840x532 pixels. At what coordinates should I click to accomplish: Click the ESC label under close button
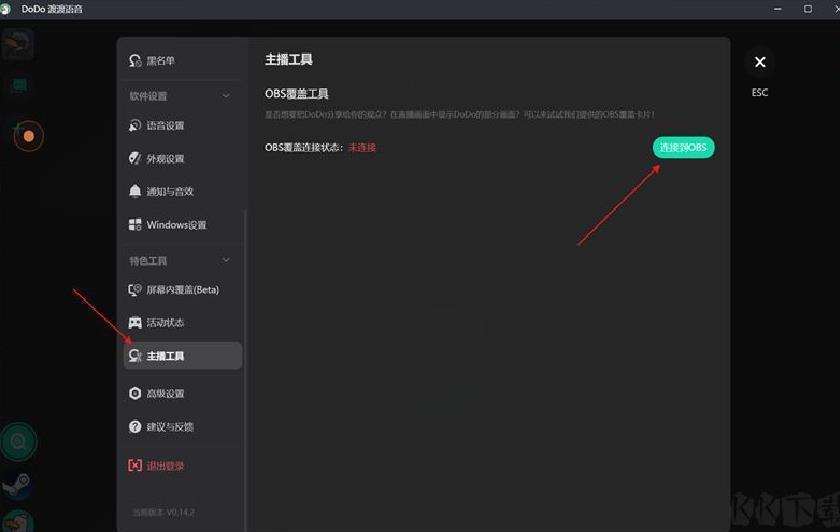pyautogui.click(x=760, y=93)
